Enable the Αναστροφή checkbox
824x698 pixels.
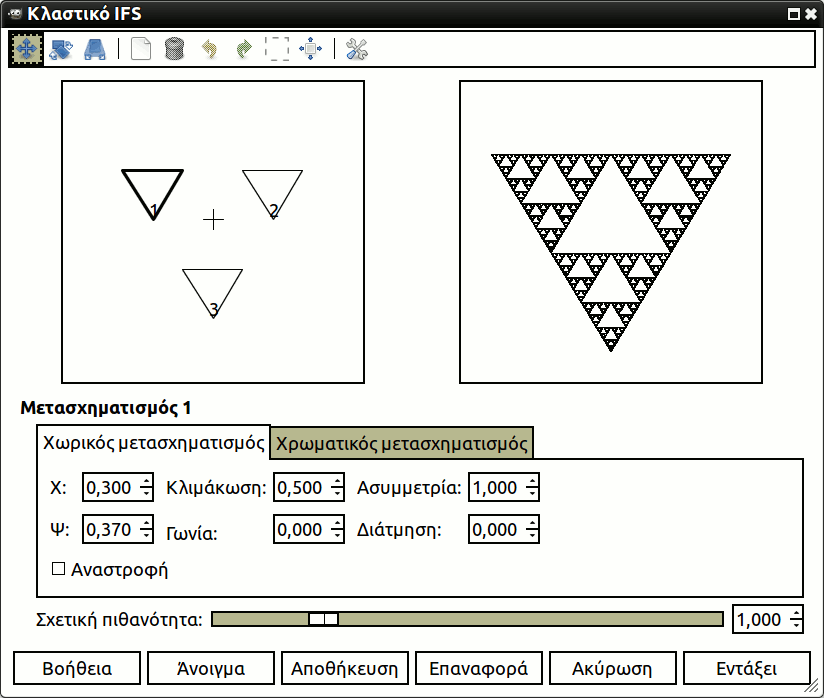click(59, 570)
